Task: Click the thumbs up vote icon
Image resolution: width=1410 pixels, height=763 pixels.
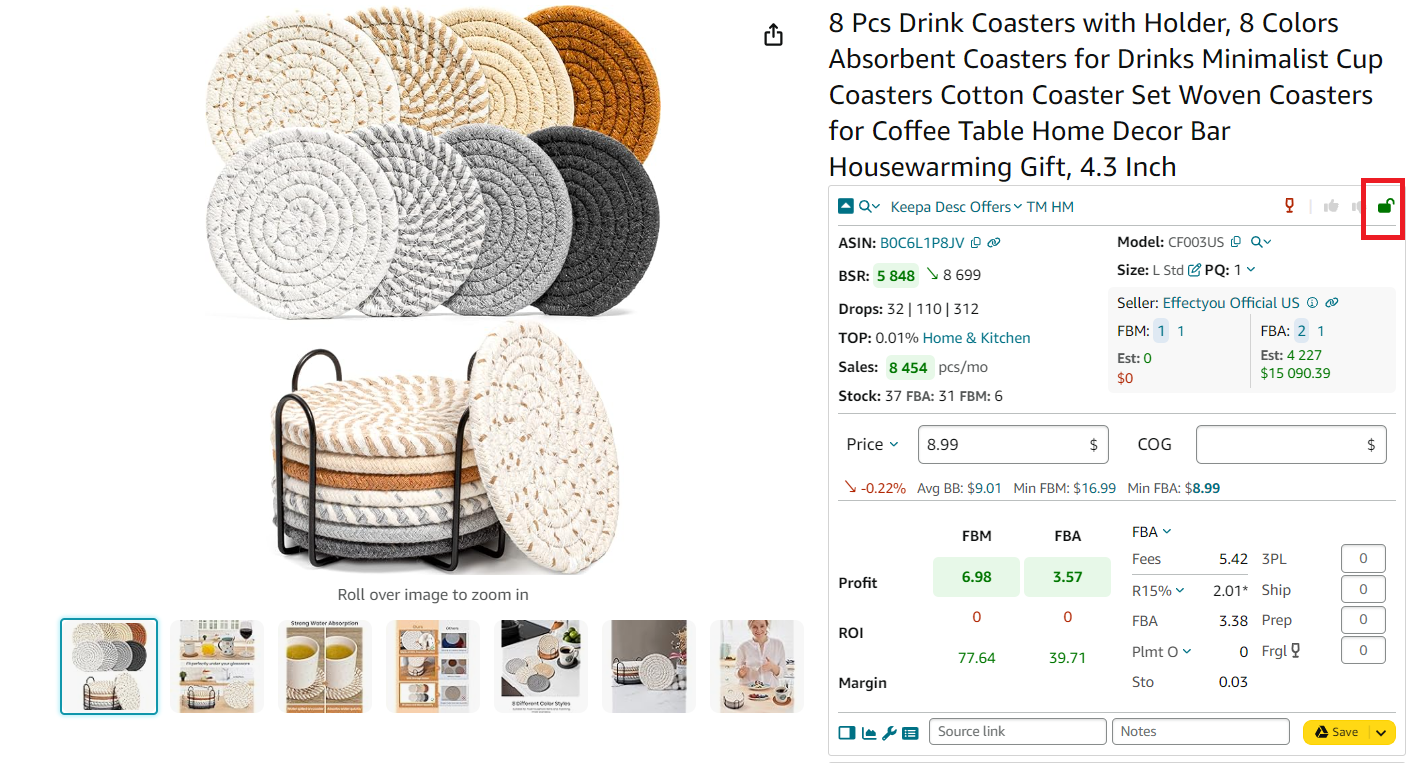Action: (1331, 206)
